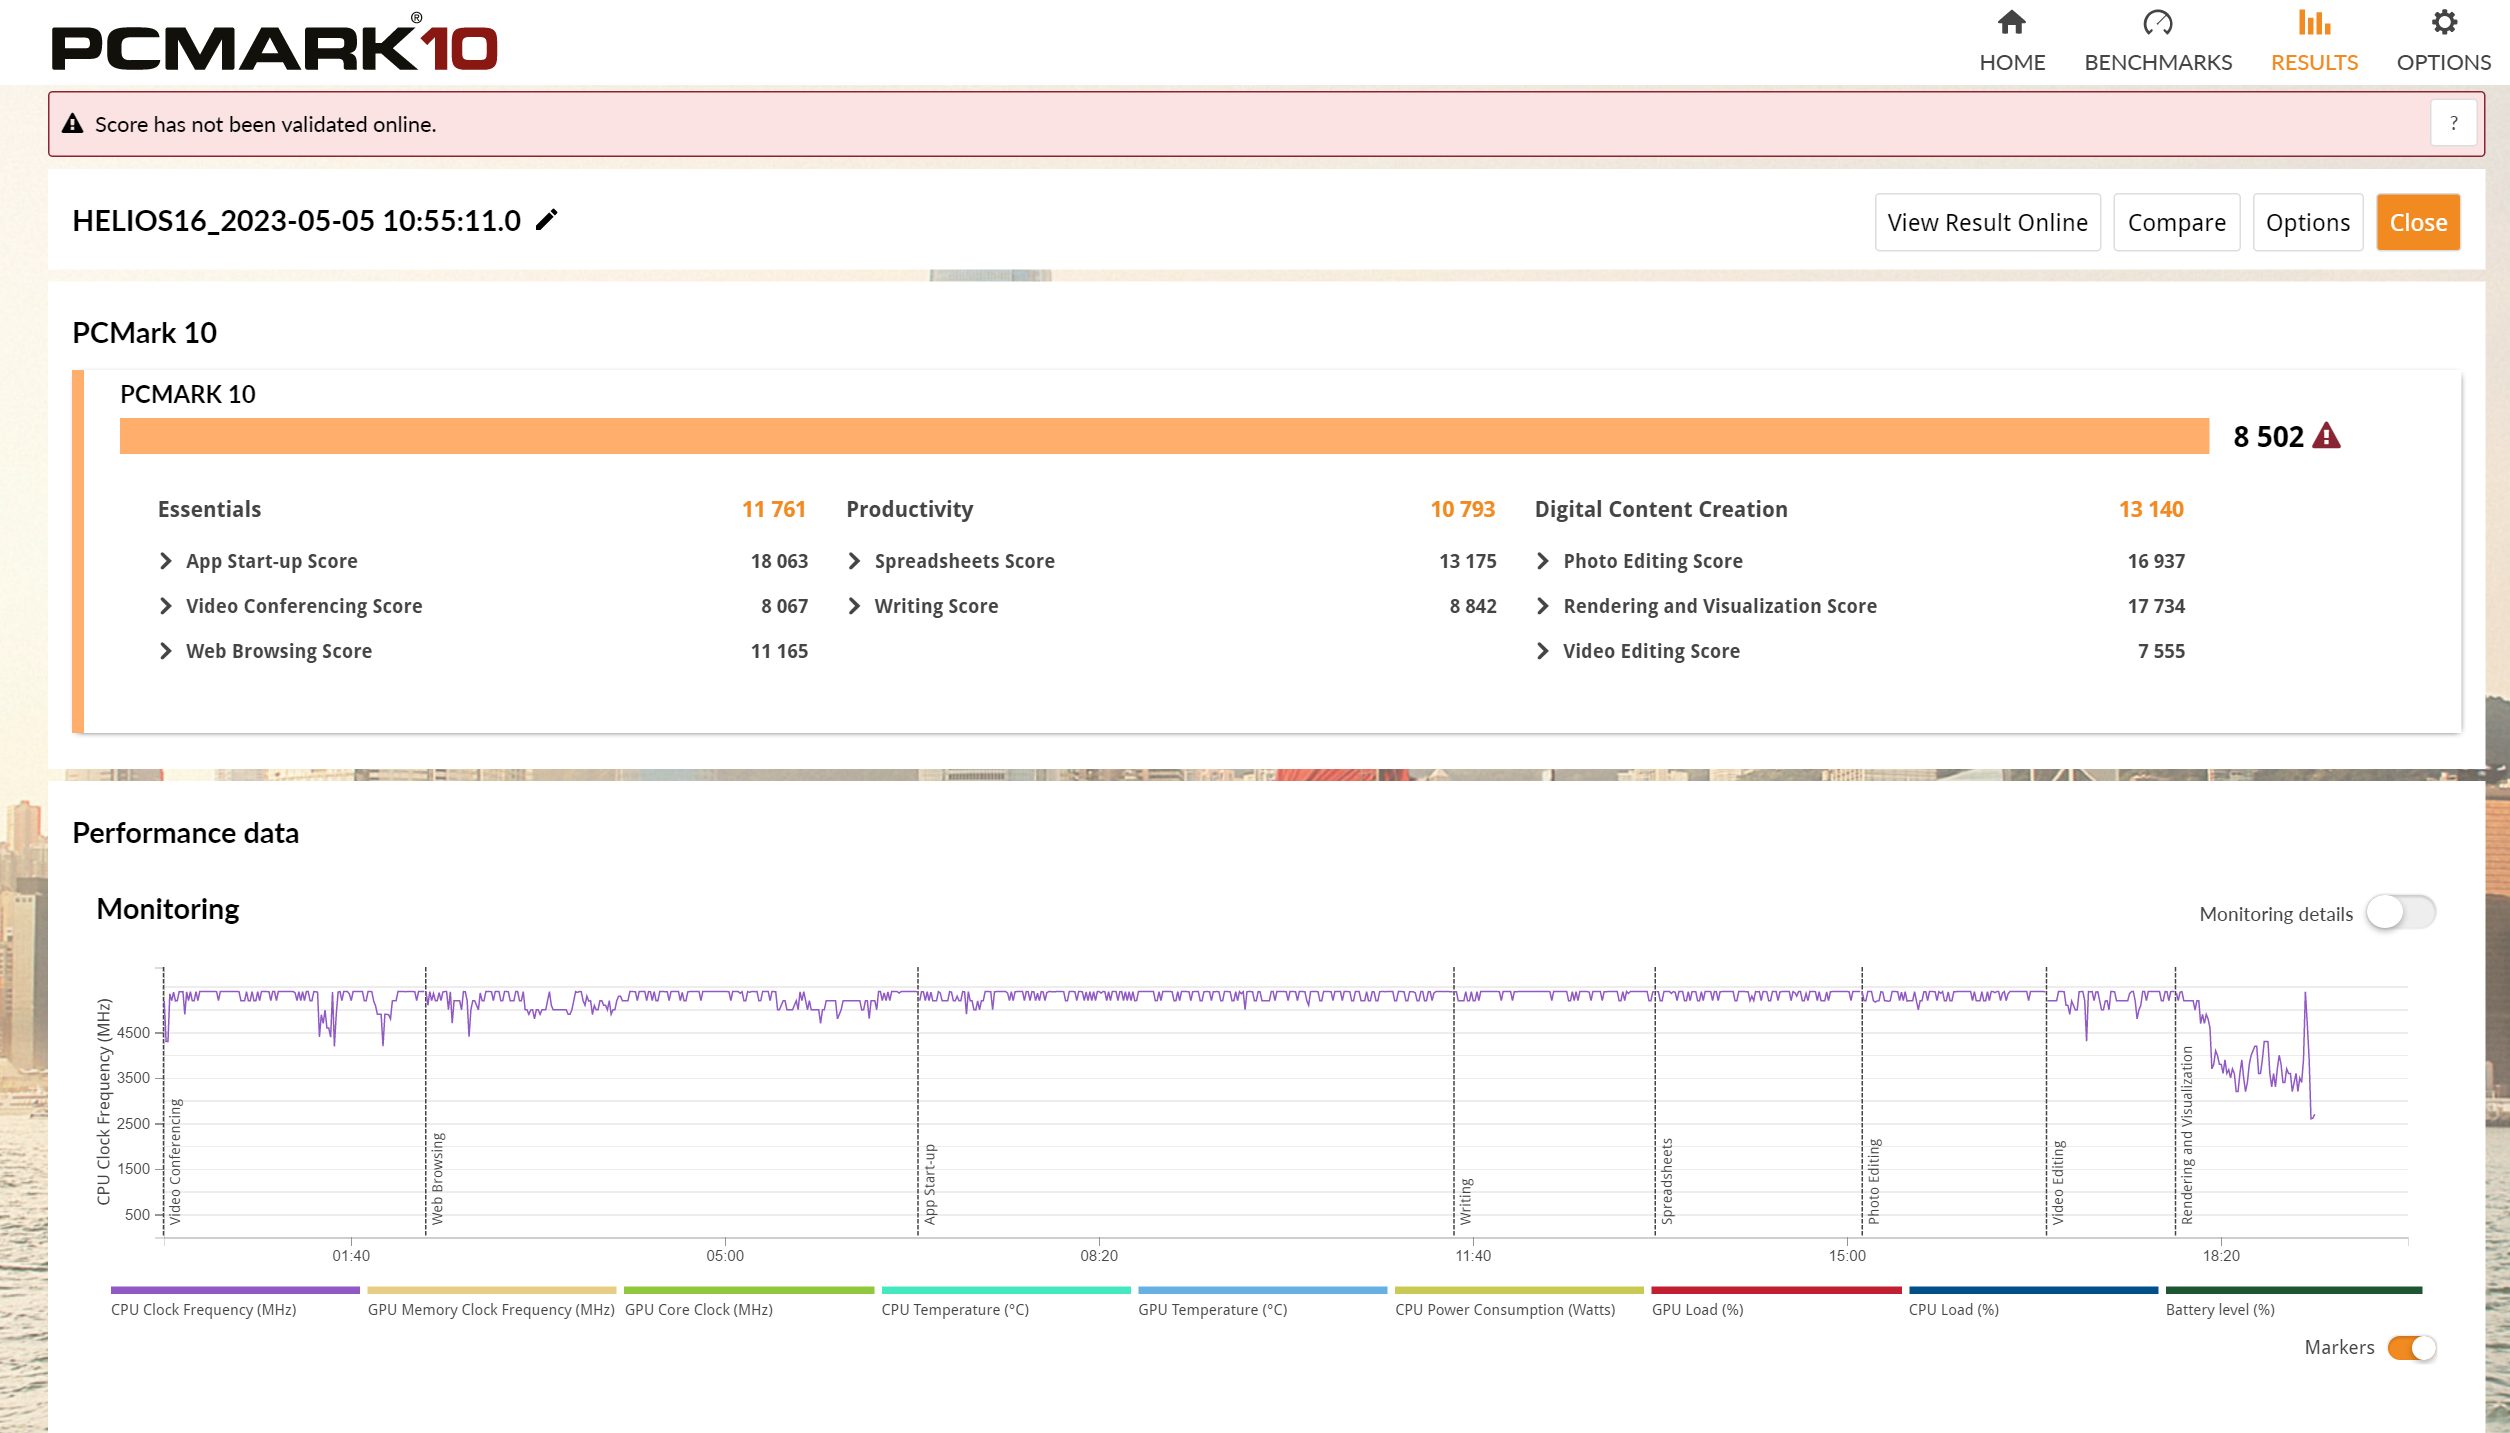Click the pencil icon to rename result

546,220
